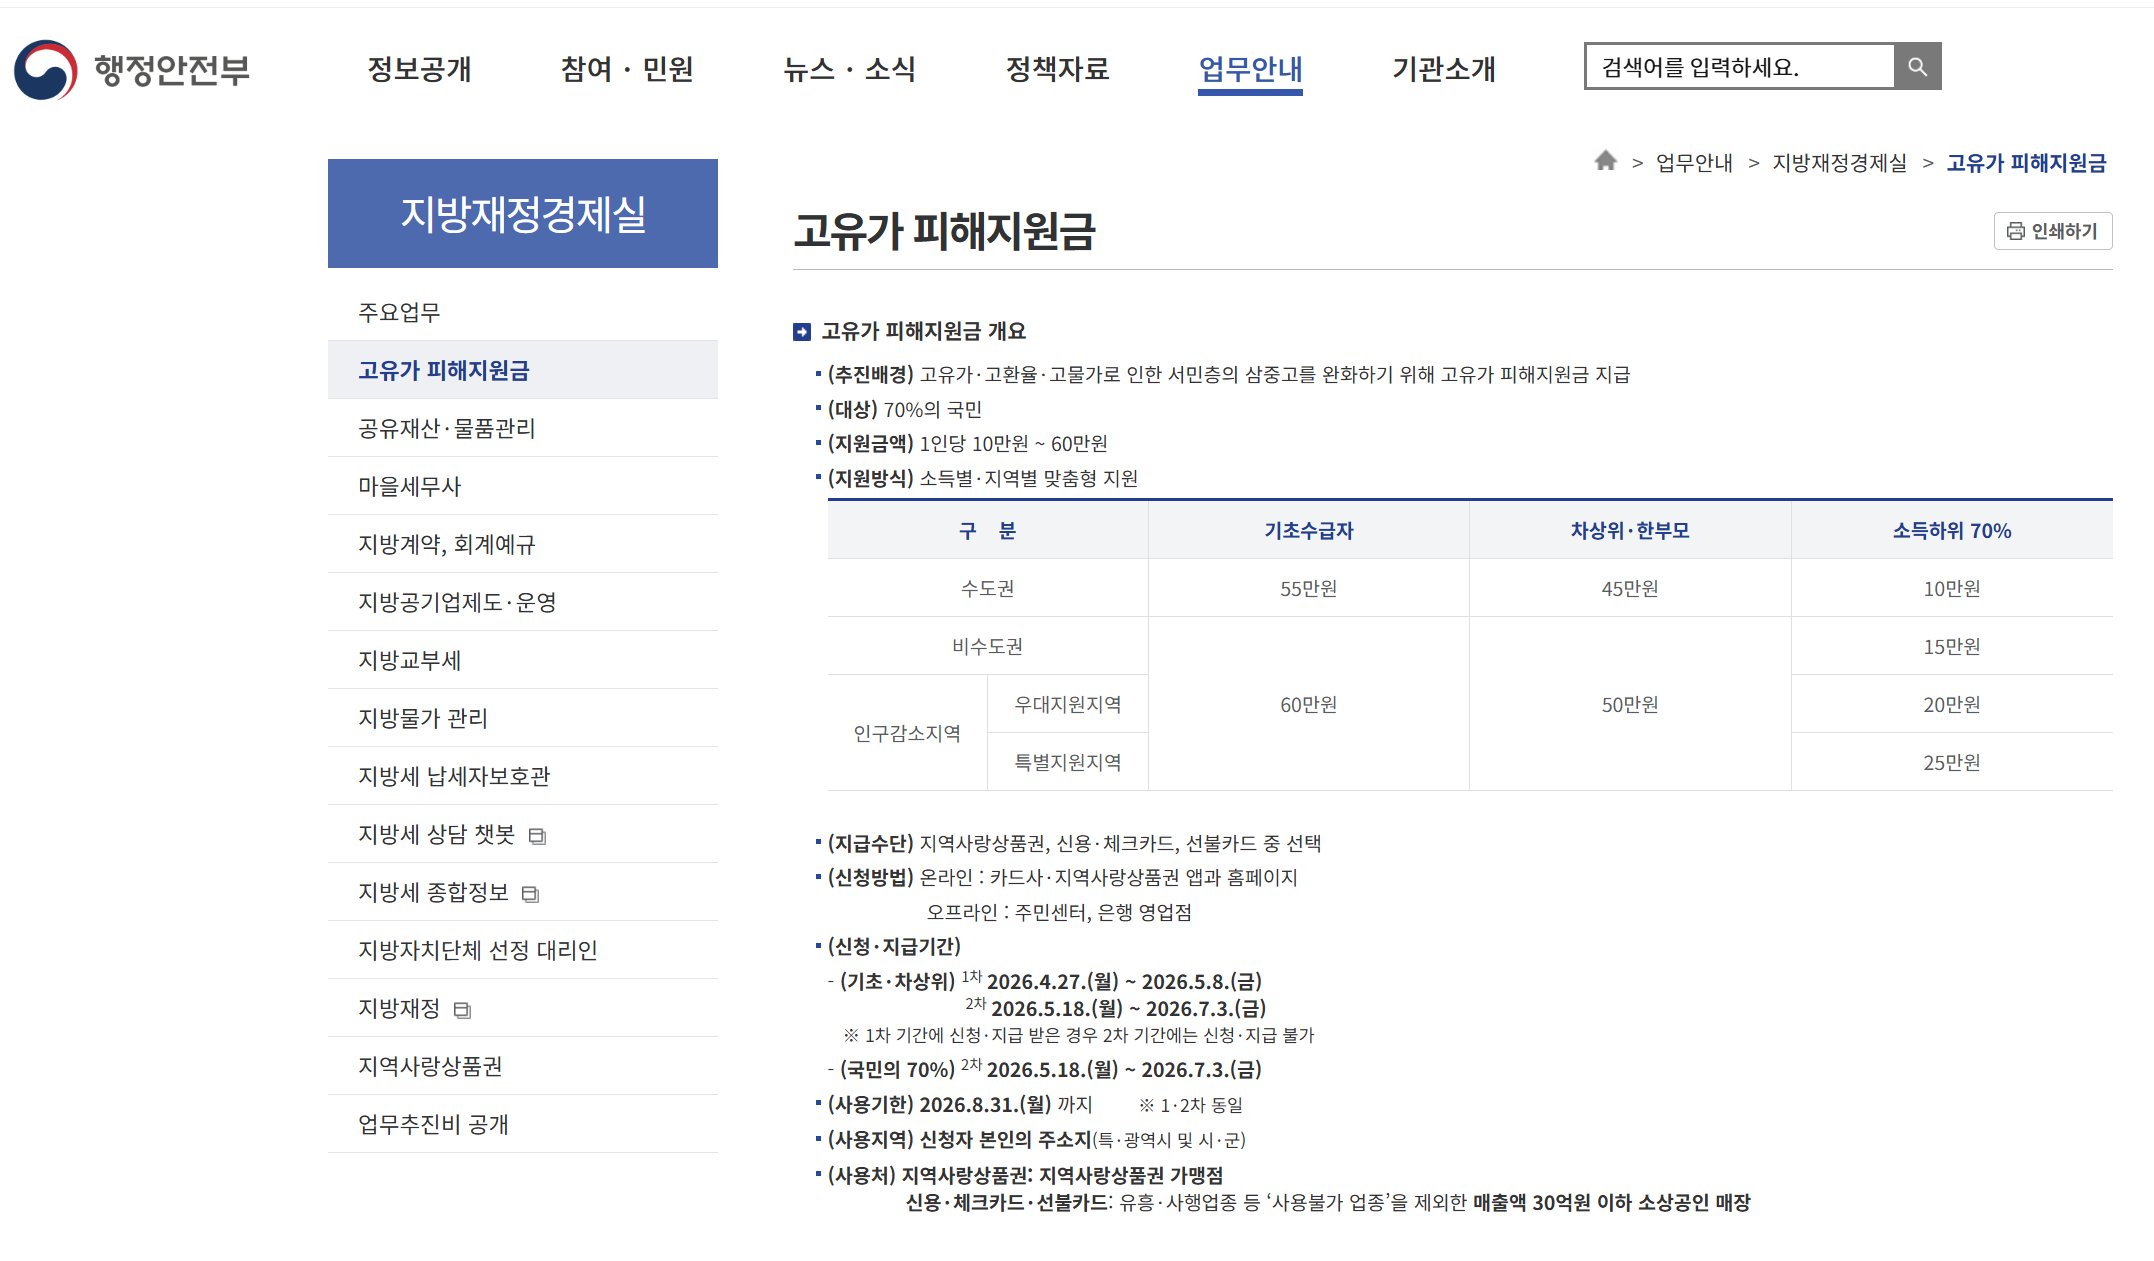Click new-window icon beside 지방재정
Viewport: 2154px width, 1261px height.
click(x=462, y=1010)
